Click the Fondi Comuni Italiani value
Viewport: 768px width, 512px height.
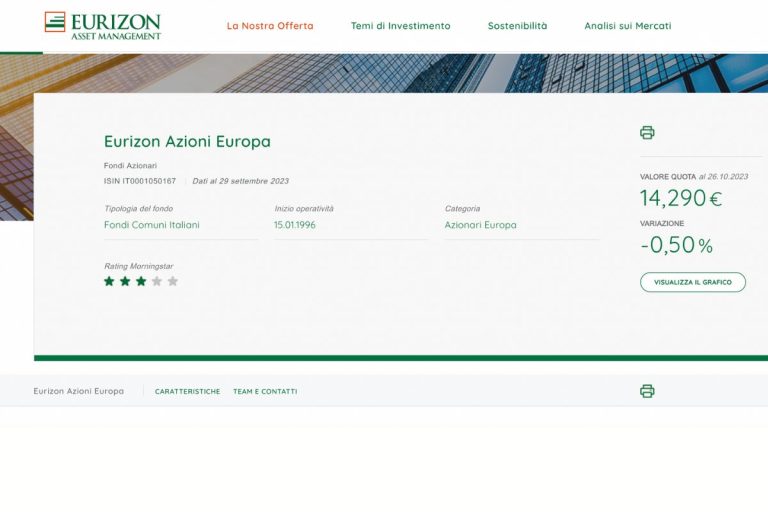tap(152, 225)
